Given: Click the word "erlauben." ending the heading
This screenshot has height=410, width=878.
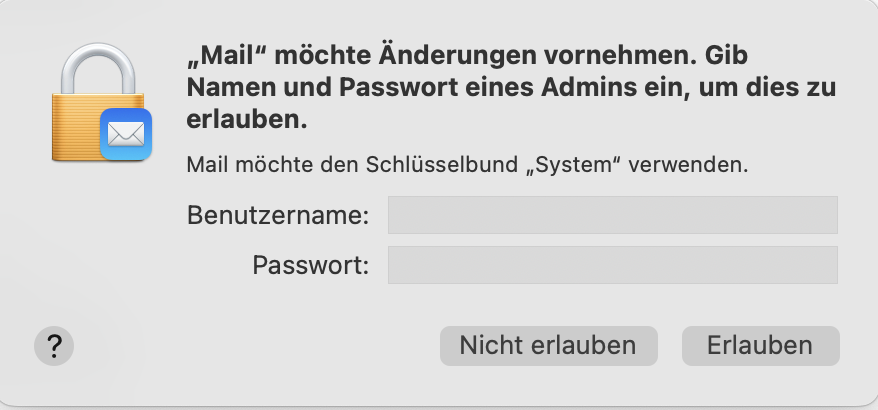Looking at the screenshot, I should click(x=246, y=120).
